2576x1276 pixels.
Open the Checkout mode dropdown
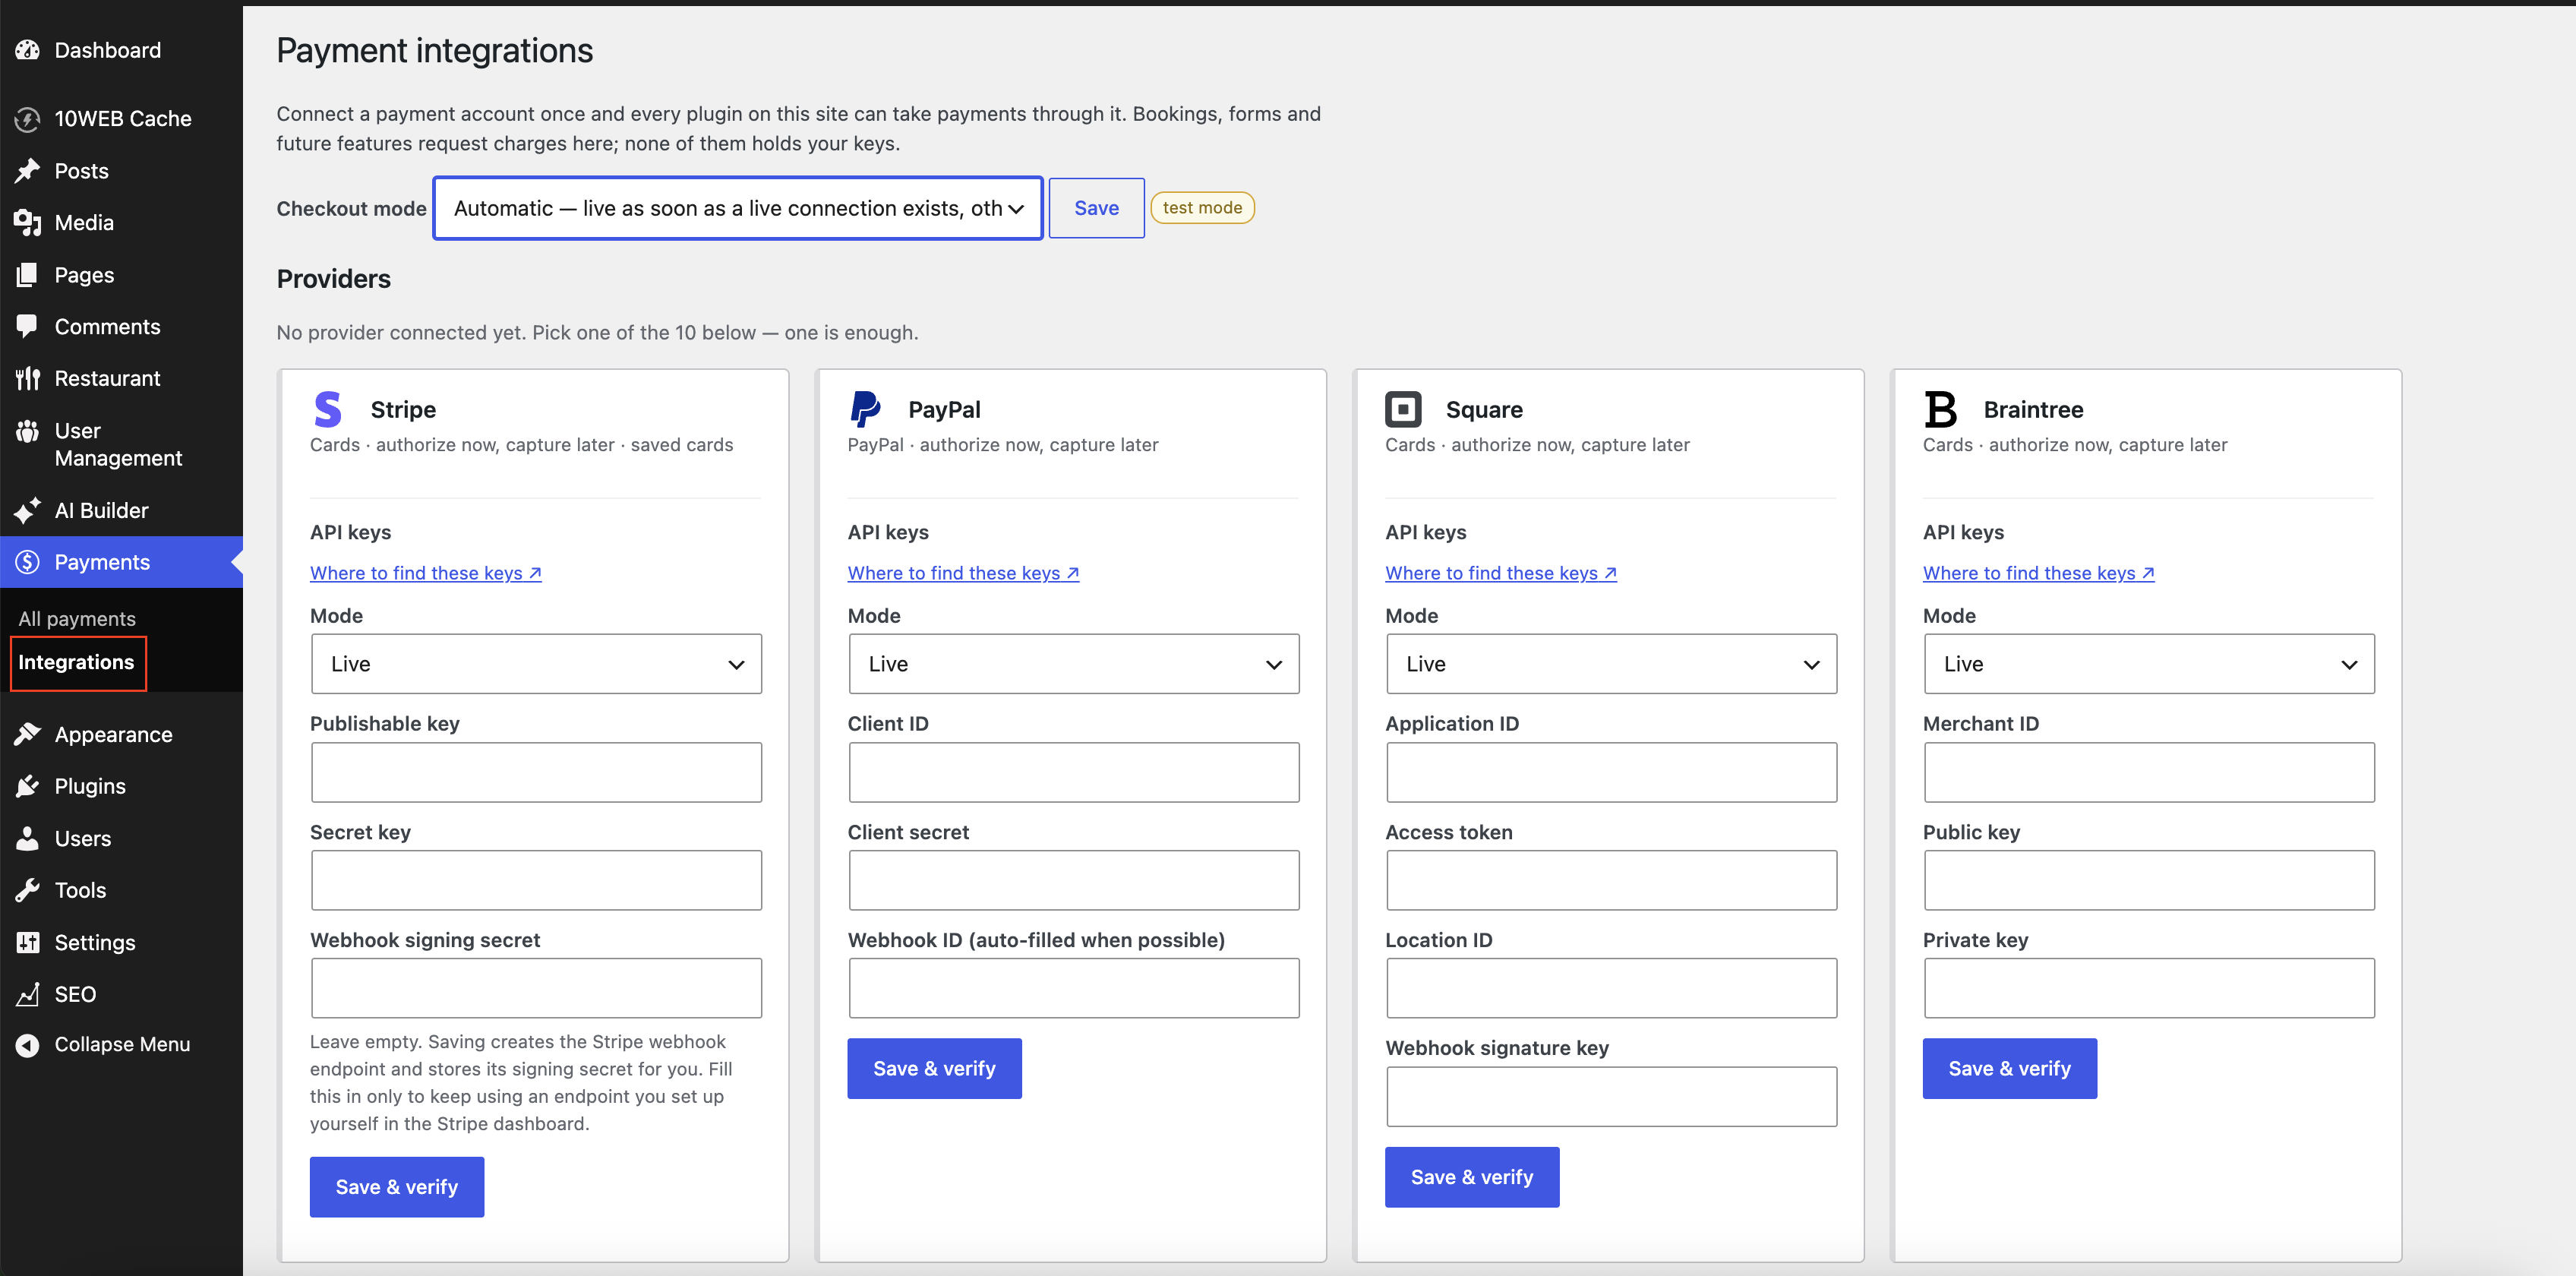738,208
